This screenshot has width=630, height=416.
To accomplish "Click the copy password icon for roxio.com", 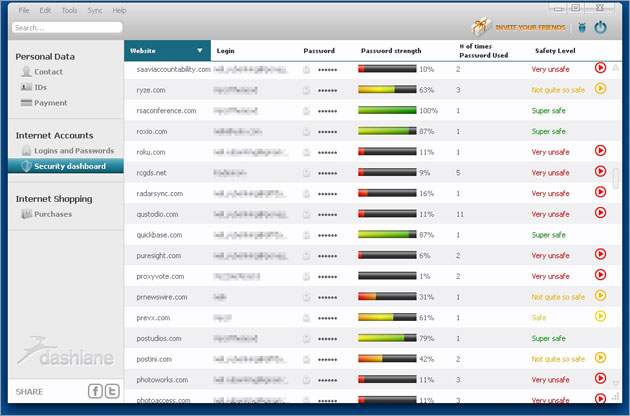I will pos(307,131).
